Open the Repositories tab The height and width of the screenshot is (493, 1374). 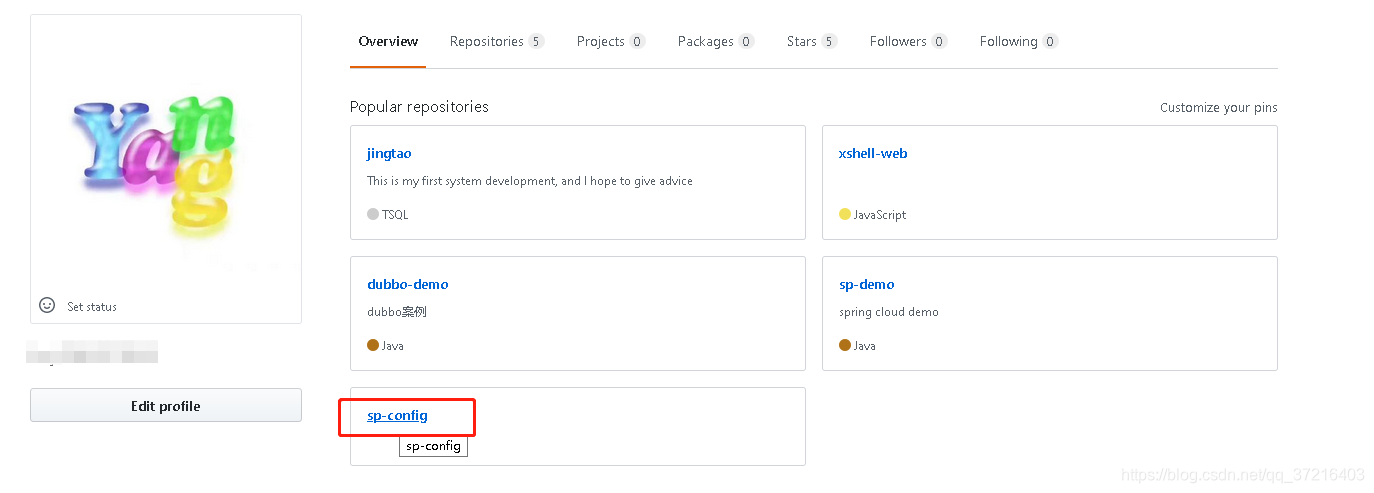pyautogui.click(x=497, y=41)
